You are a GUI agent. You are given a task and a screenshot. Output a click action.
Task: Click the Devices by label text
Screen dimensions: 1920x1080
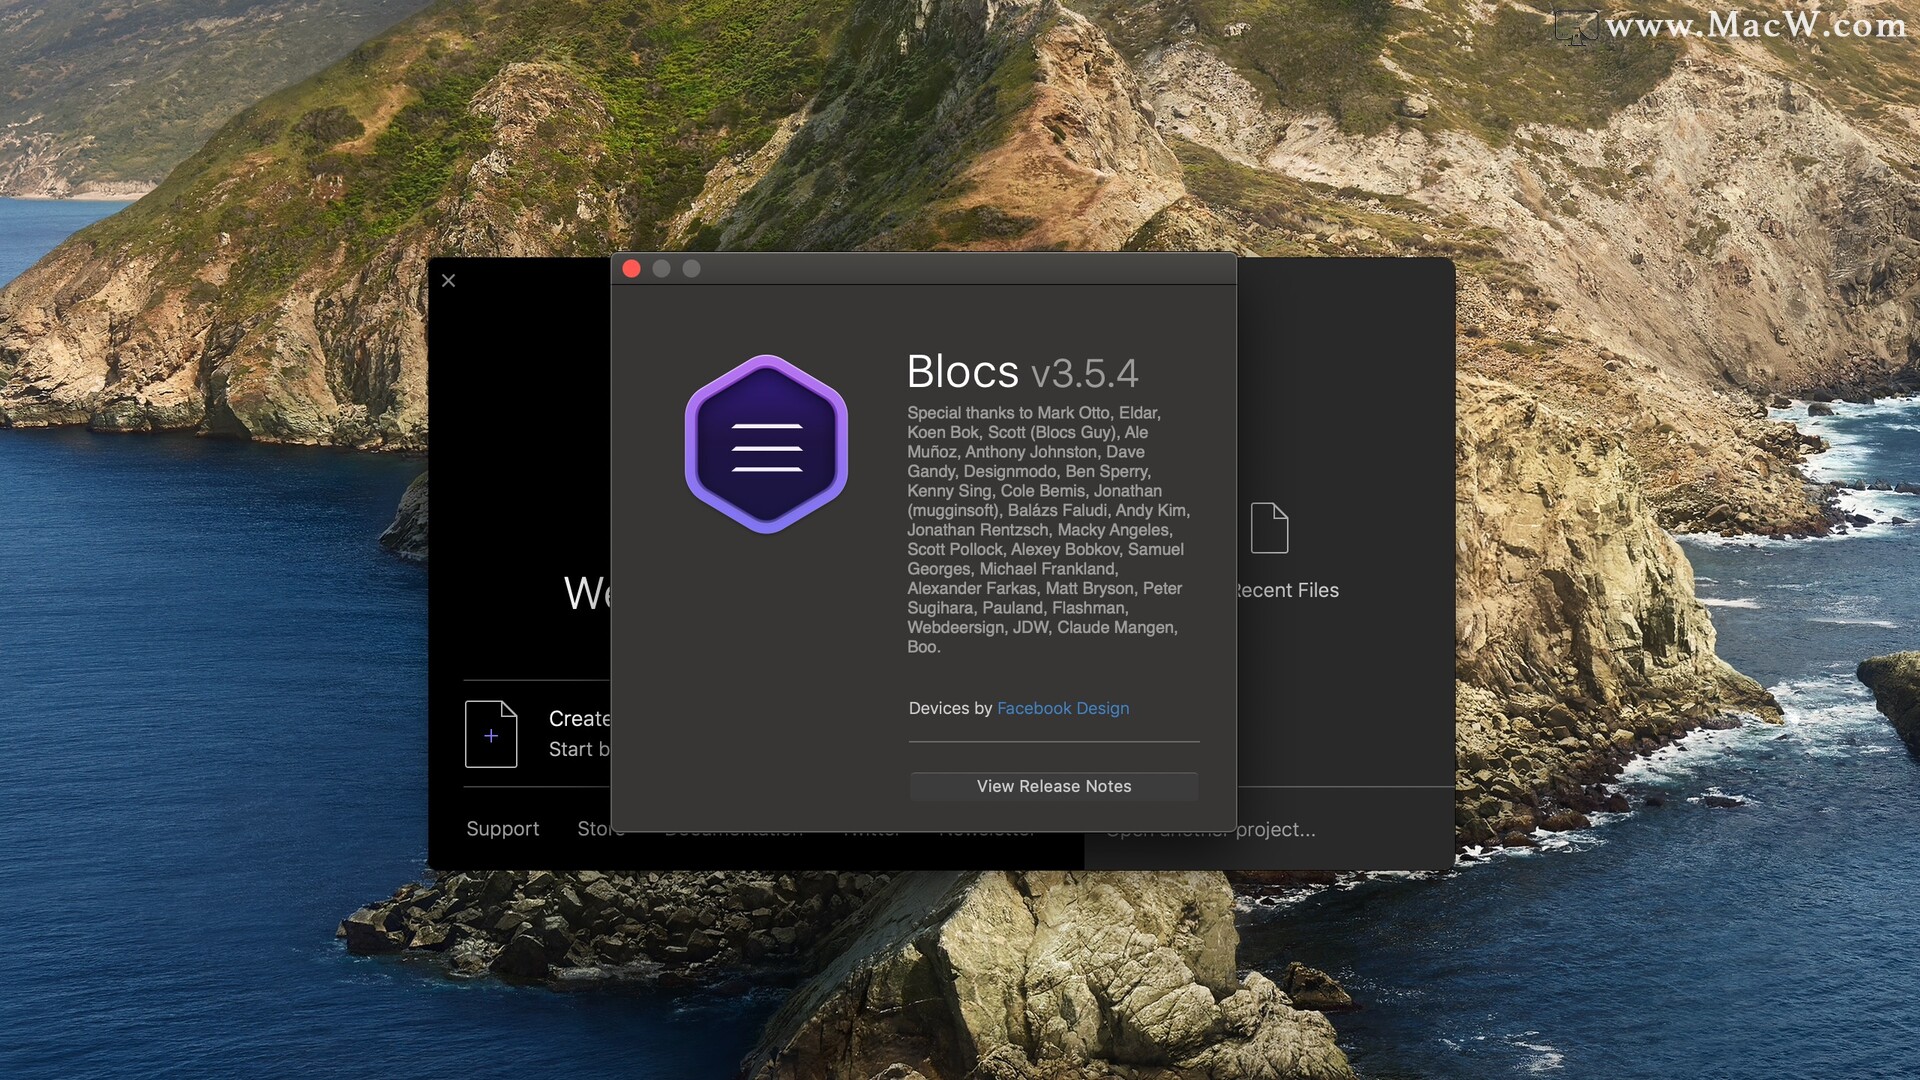pos(950,708)
